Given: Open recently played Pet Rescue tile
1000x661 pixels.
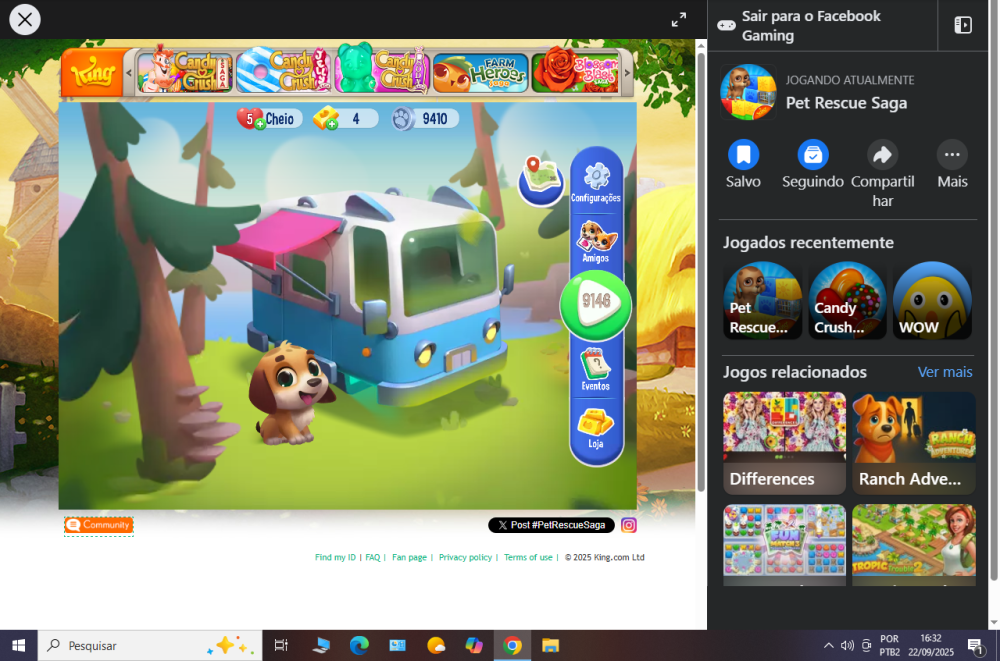Looking at the screenshot, I should point(763,300).
